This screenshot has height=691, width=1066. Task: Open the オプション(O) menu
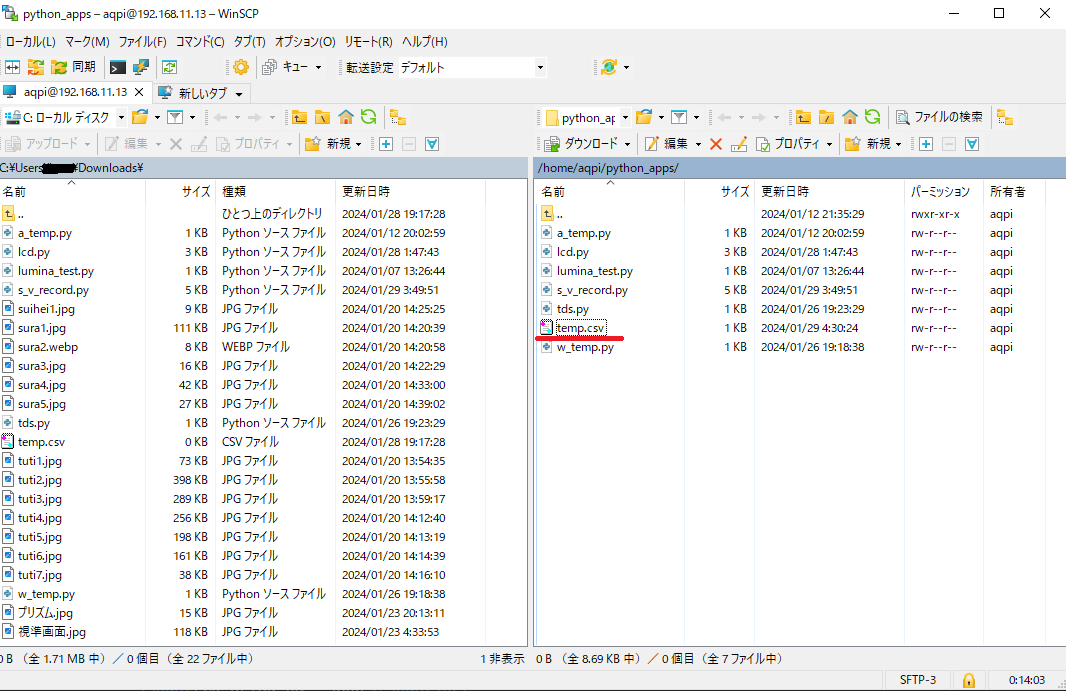tap(305, 41)
